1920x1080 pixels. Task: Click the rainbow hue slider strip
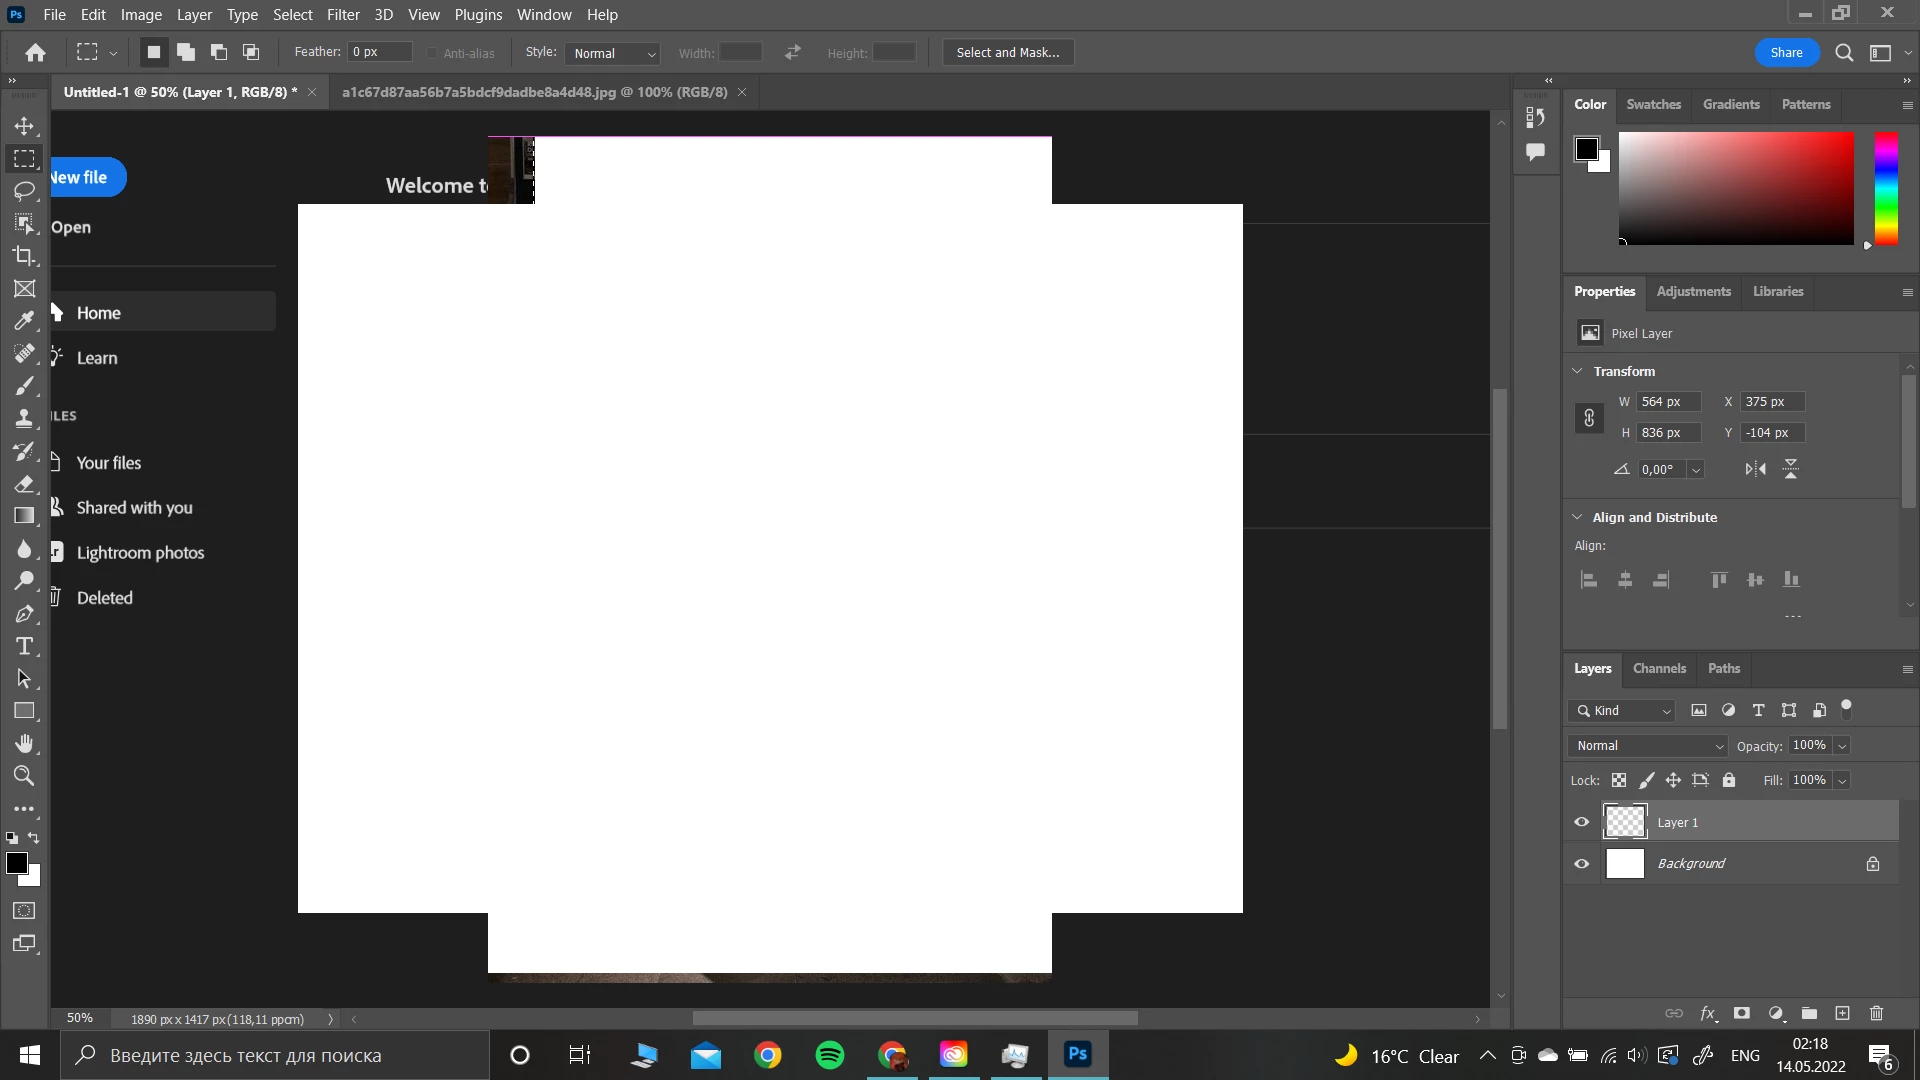coord(1886,188)
